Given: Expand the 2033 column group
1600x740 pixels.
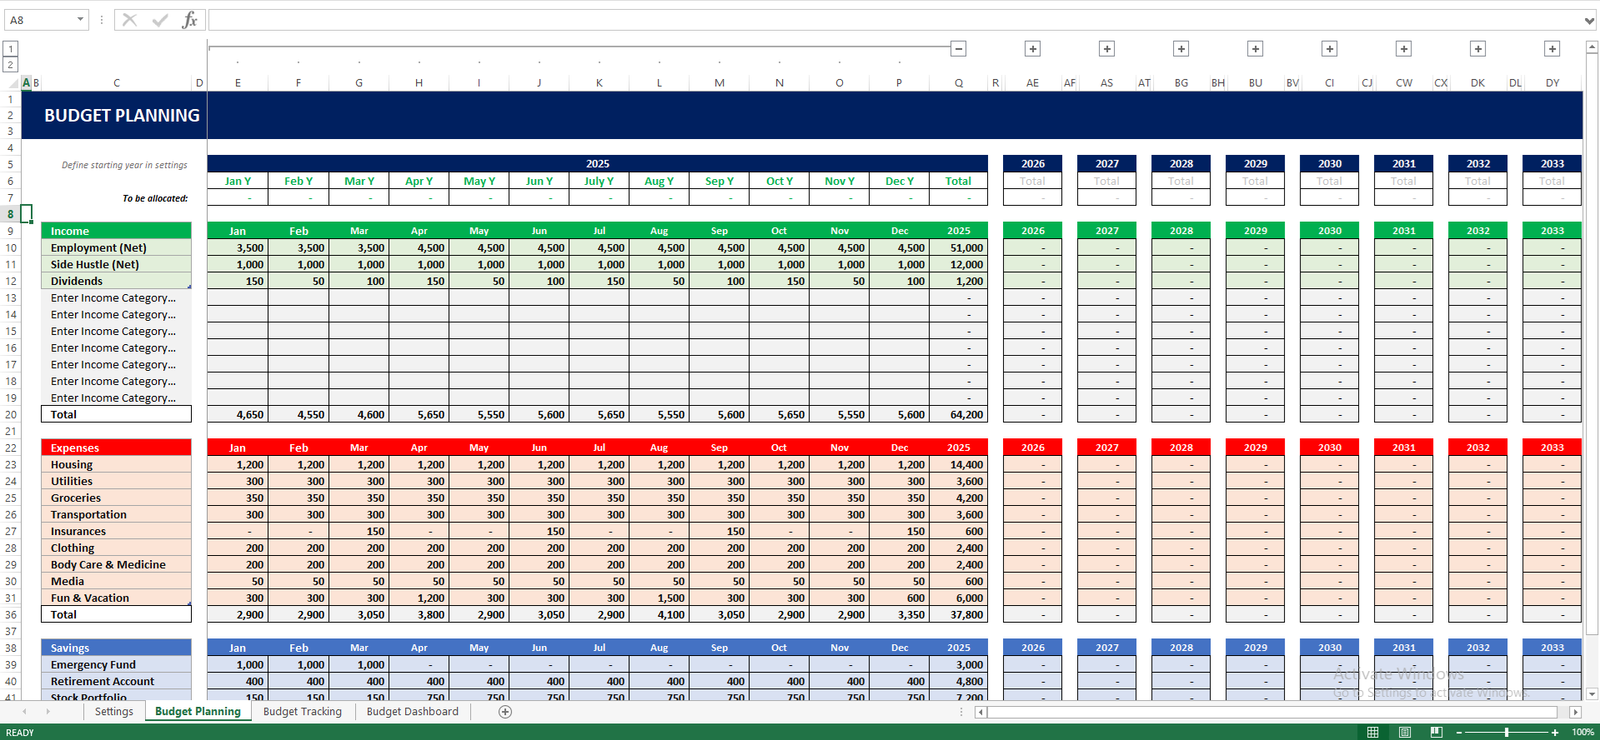Looking at the screenshot, I should tap(1552, 49).
